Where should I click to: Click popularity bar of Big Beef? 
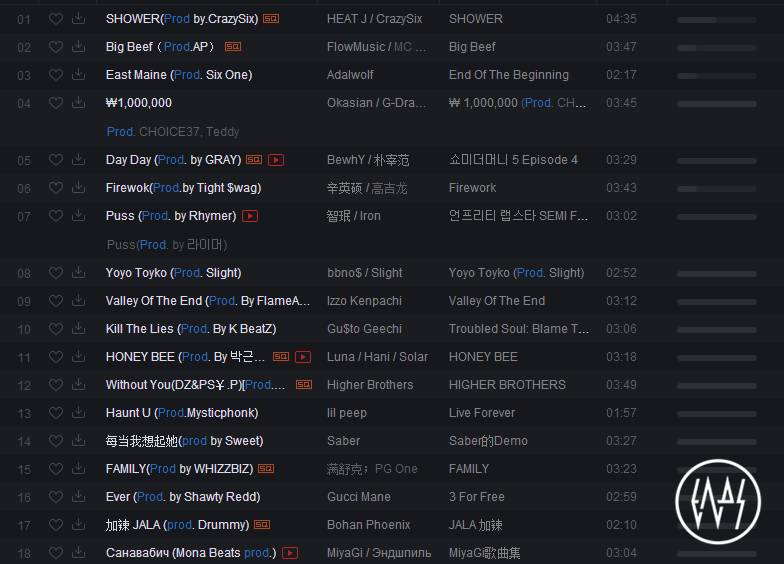tap(716, 48)
